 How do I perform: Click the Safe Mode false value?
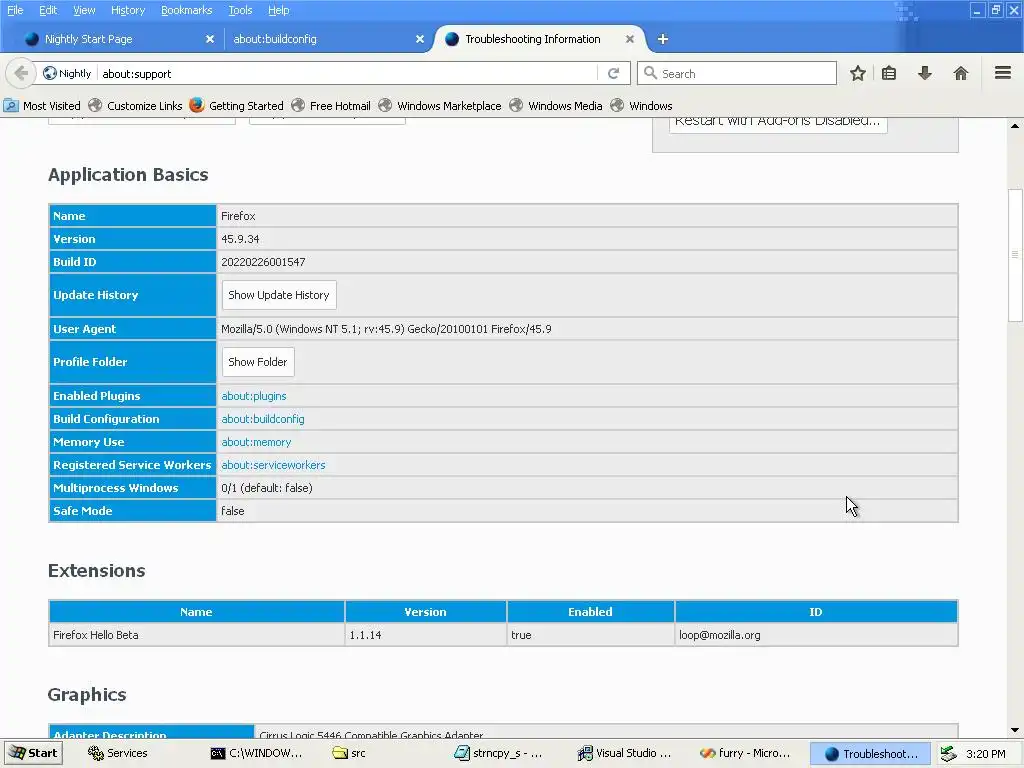[232, 511]
